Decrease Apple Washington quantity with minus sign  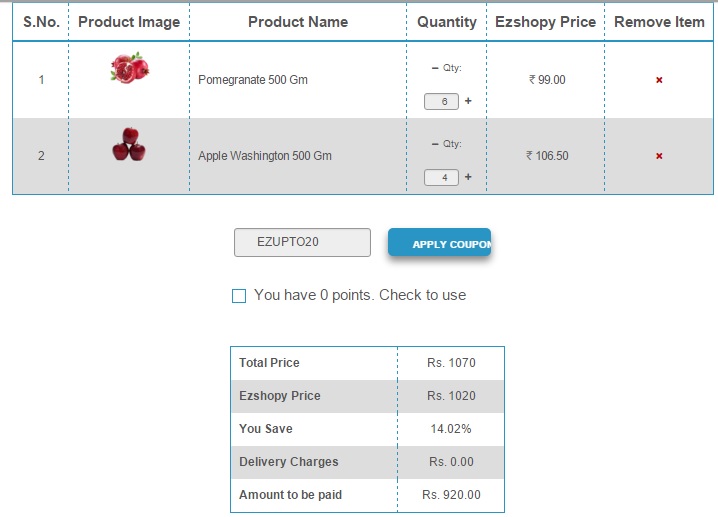point(435,144)
